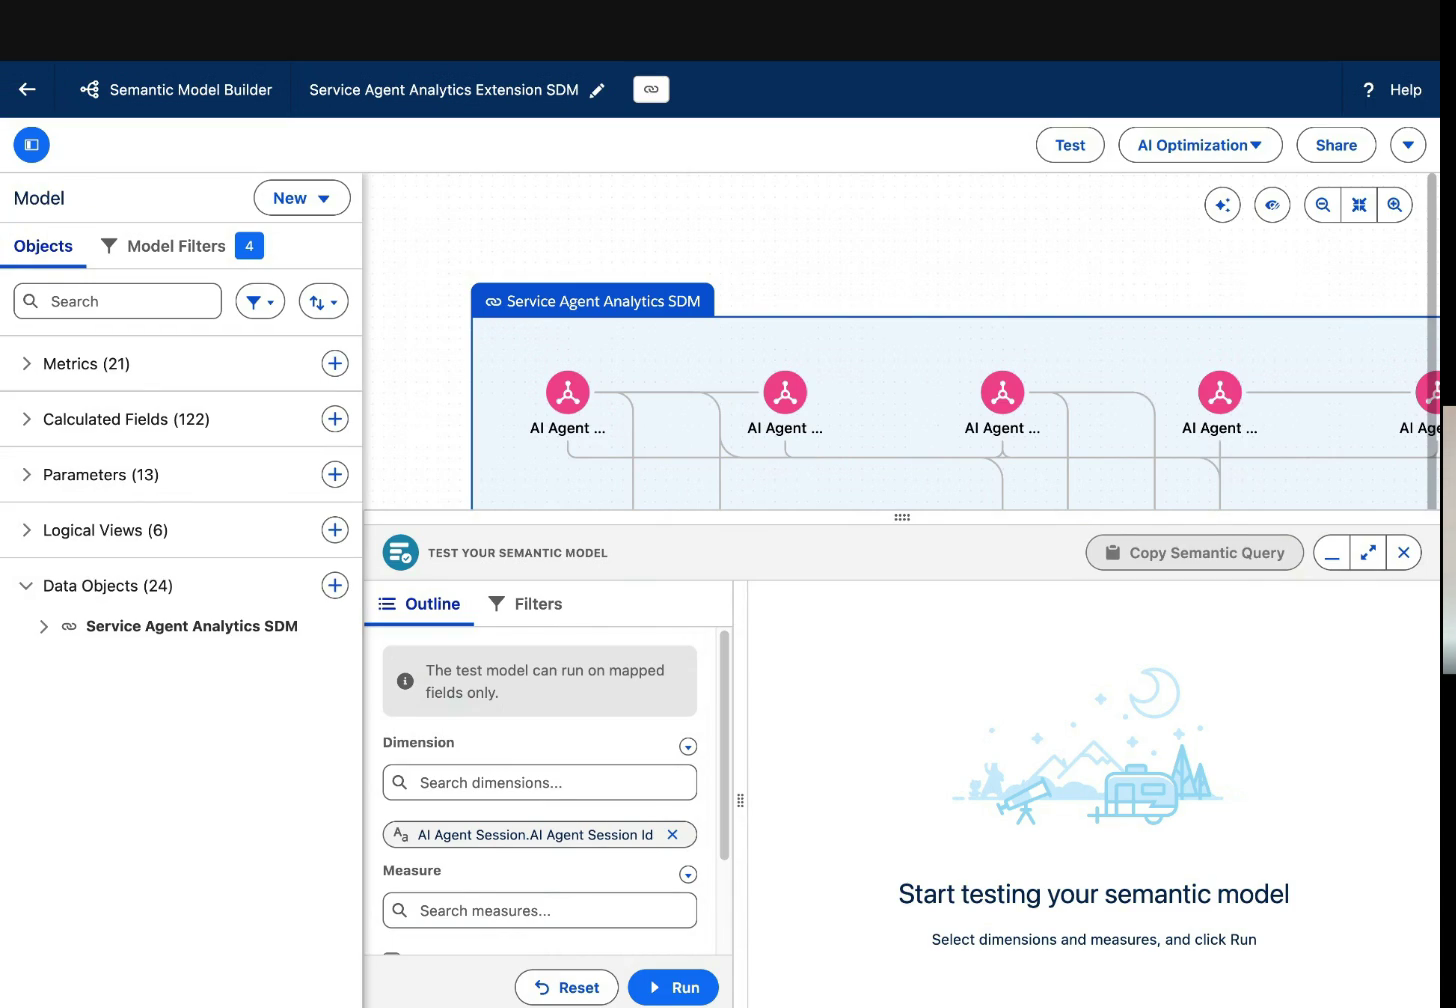The image size is (1456, 1008).
Task: Switch to the Model Filters tab
Action: tap(181, 246)
